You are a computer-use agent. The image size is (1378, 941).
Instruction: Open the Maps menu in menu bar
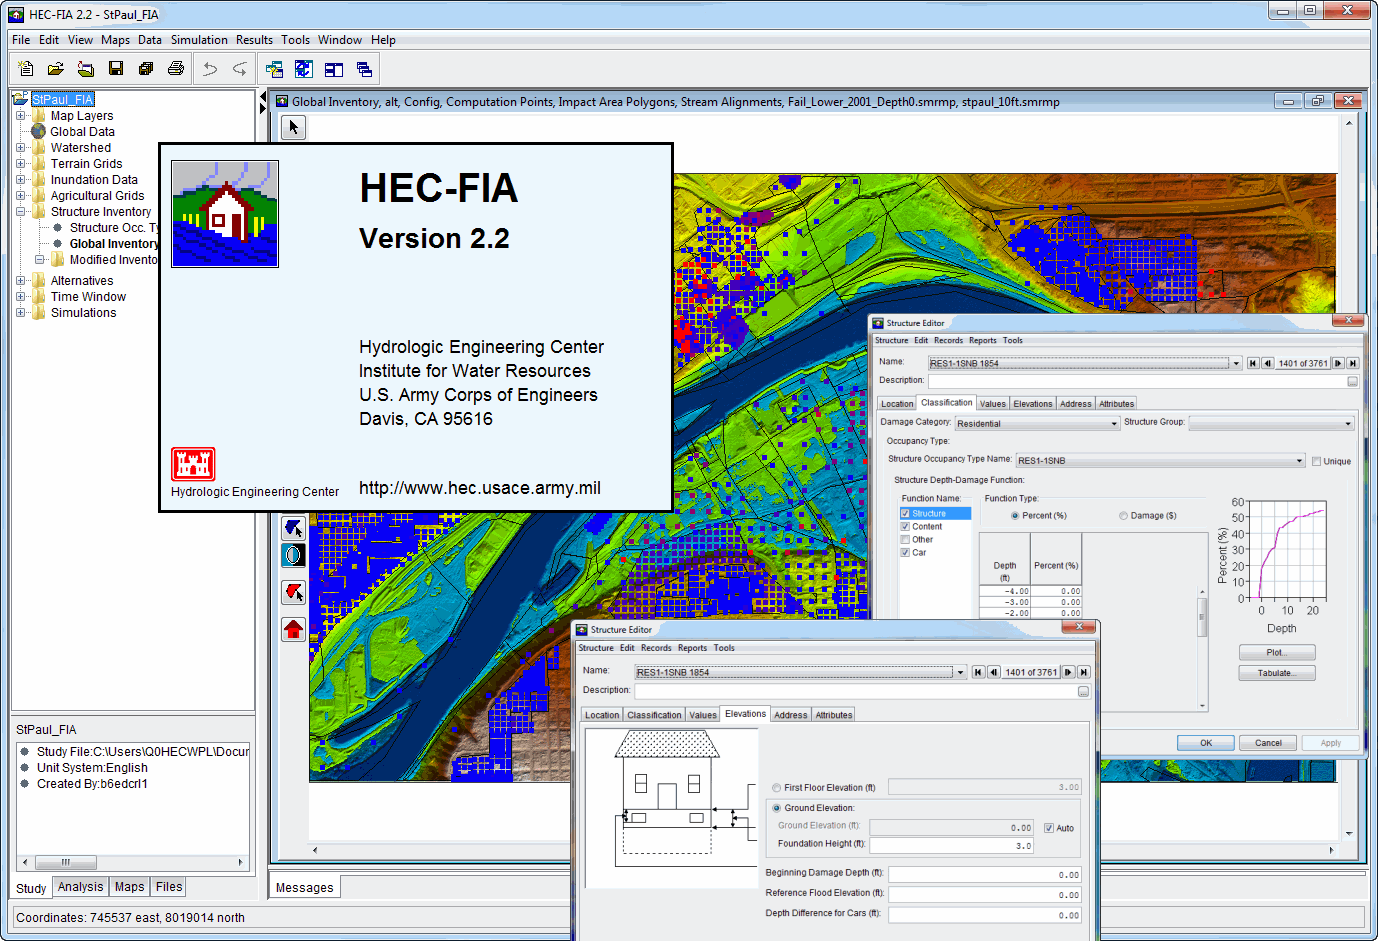115,40
